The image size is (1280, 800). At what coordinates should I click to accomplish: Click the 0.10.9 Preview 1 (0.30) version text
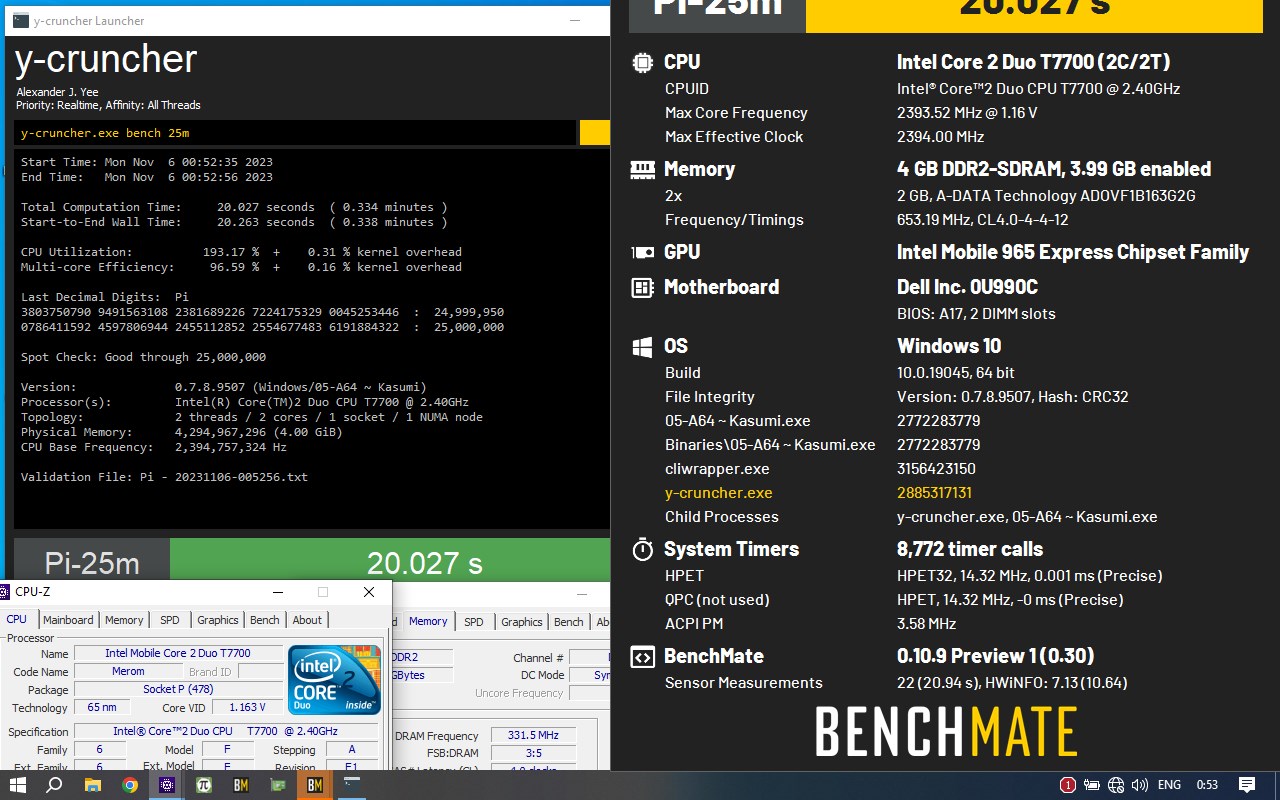point(995,656)
